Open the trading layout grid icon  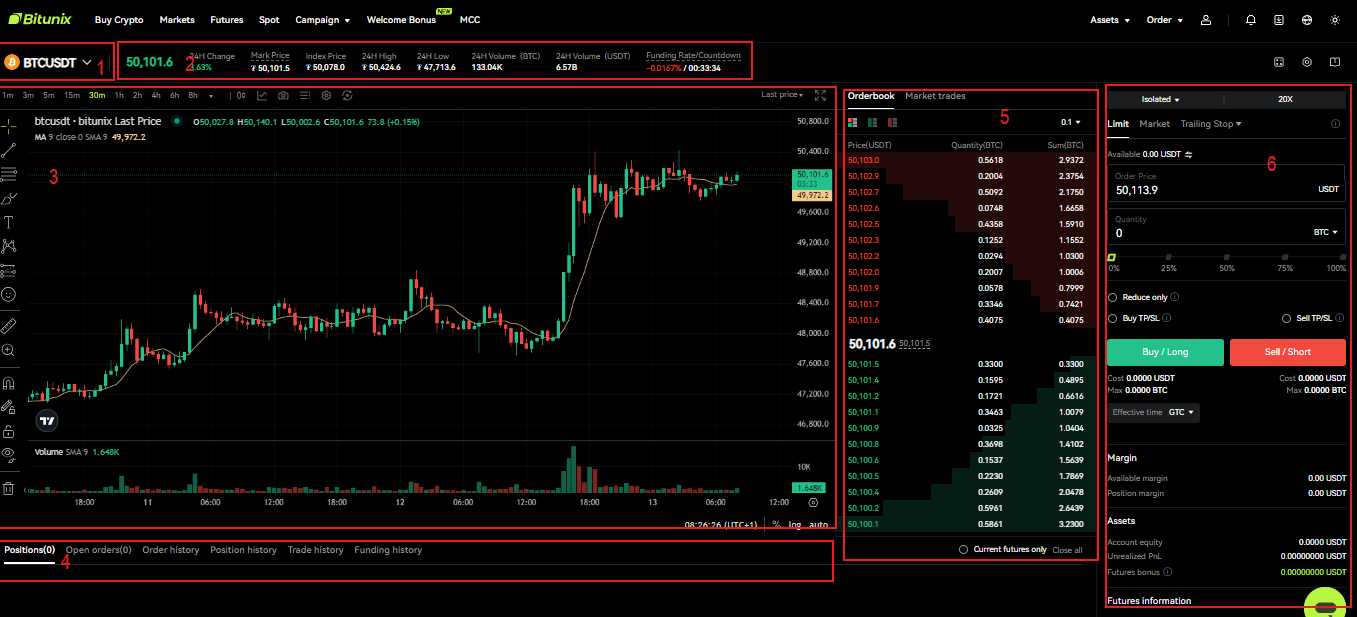1279,62
